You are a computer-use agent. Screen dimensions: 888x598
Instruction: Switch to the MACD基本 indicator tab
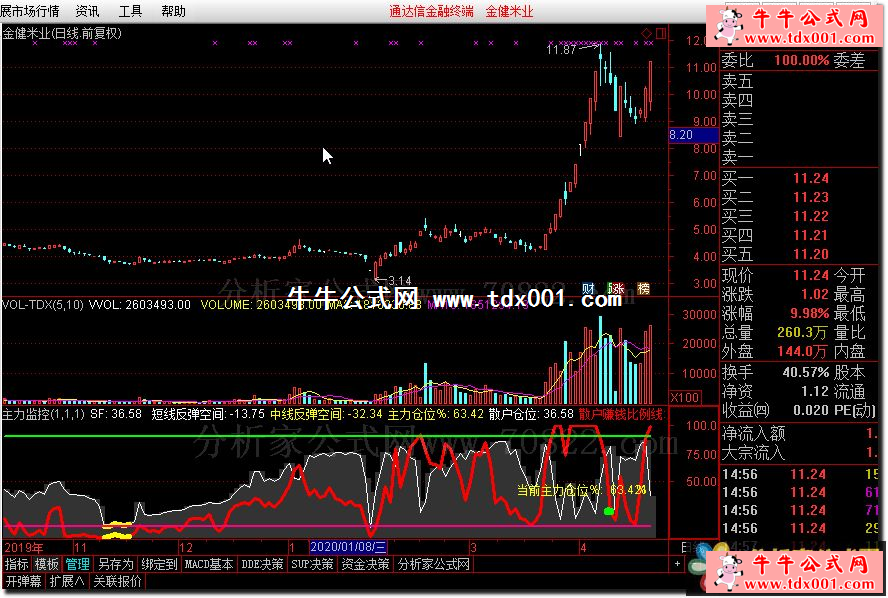209,564
